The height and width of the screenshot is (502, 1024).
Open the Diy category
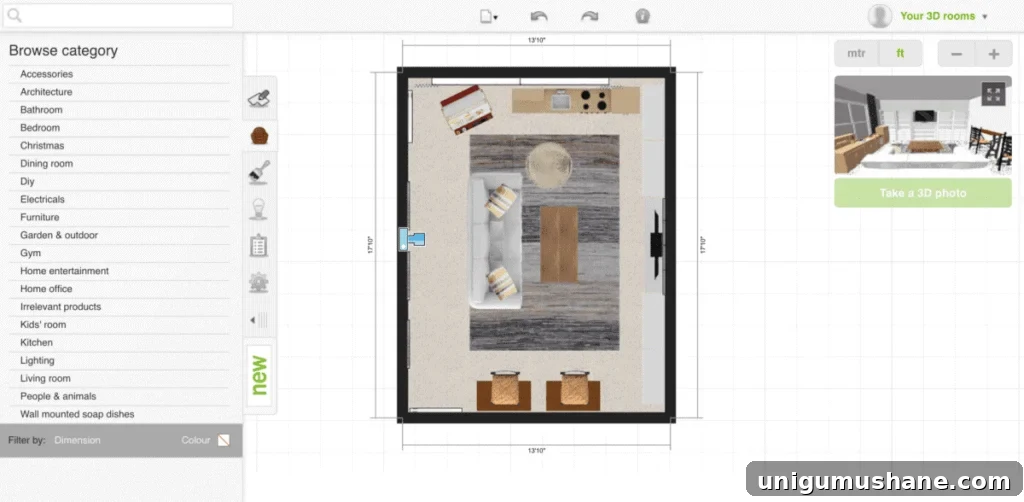click(27, 181)
